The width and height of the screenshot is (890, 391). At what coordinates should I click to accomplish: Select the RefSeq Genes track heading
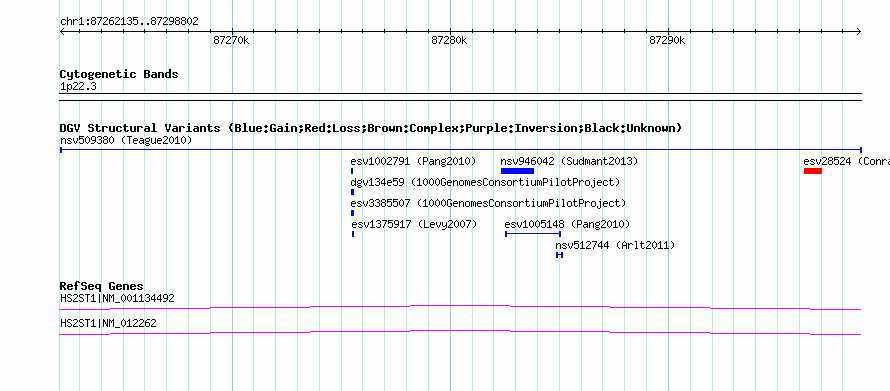pos(102,286)
